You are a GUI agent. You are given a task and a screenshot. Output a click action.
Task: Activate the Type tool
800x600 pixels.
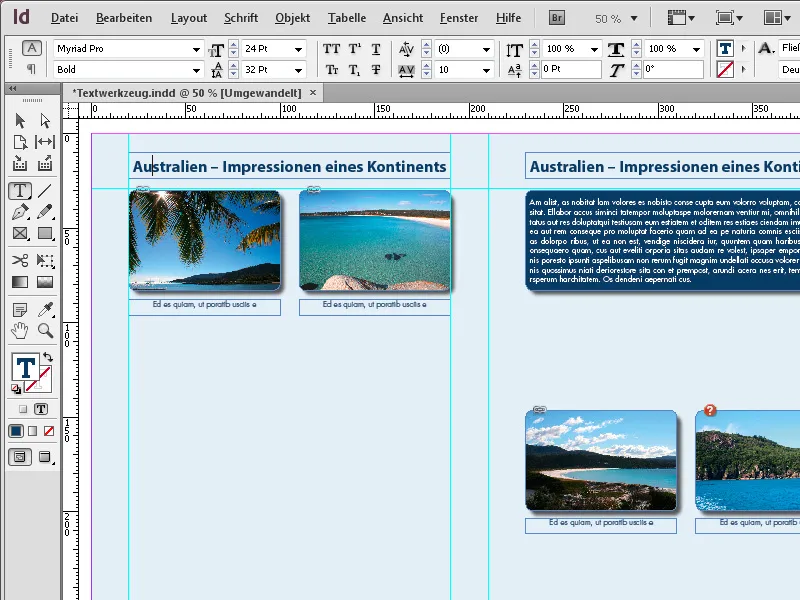(20, 191)
